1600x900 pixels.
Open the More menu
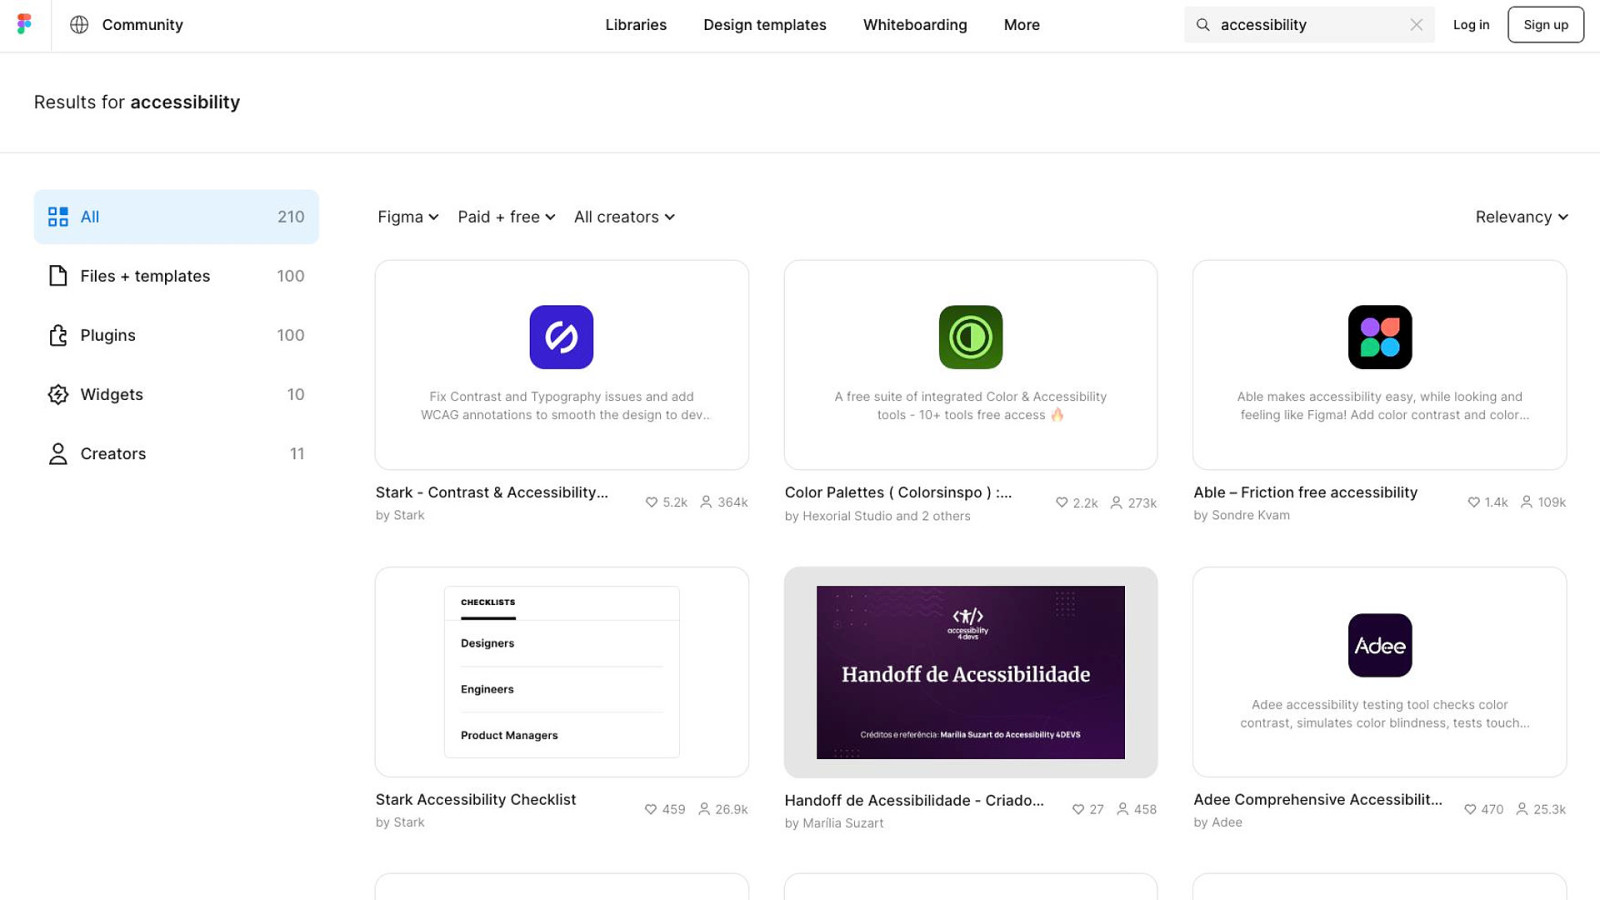1022,25
